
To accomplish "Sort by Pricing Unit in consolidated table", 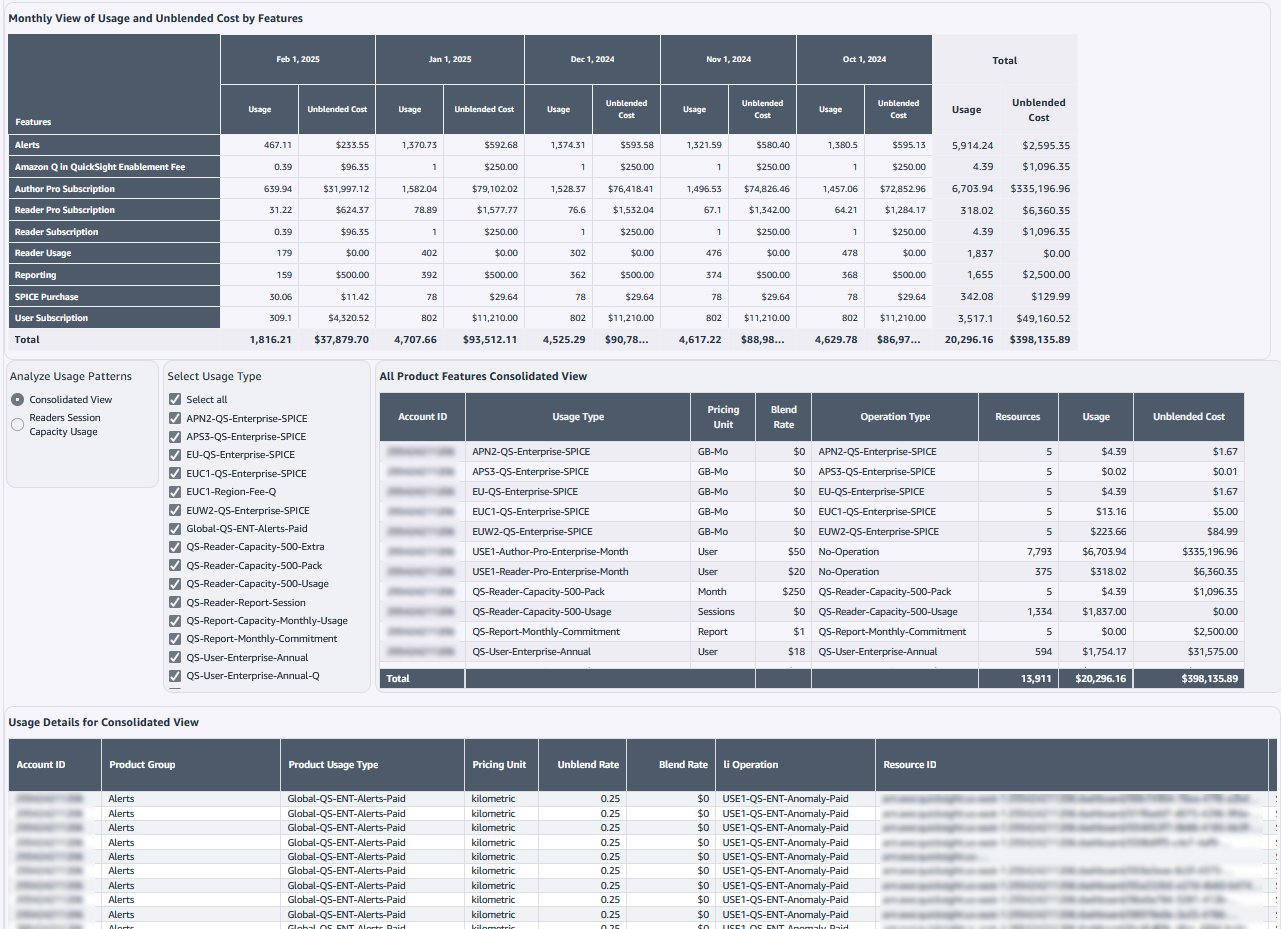I will (x=722, y=417).
